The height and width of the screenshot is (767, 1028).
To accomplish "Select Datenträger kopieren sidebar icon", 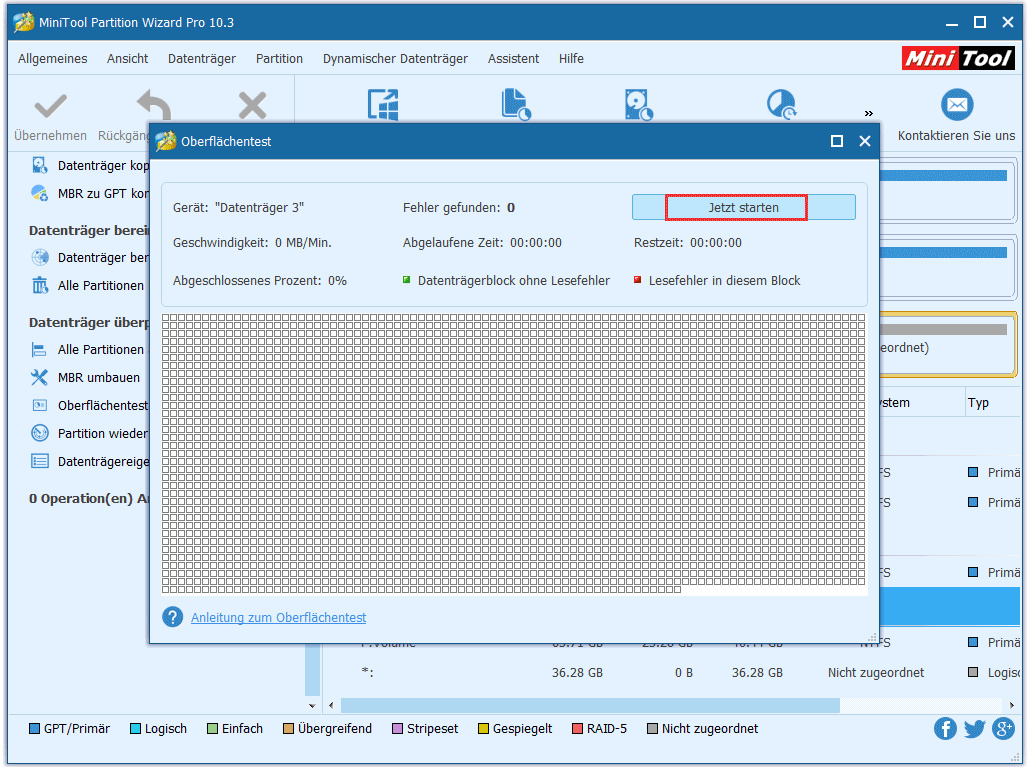I will (x=40, y=165).
